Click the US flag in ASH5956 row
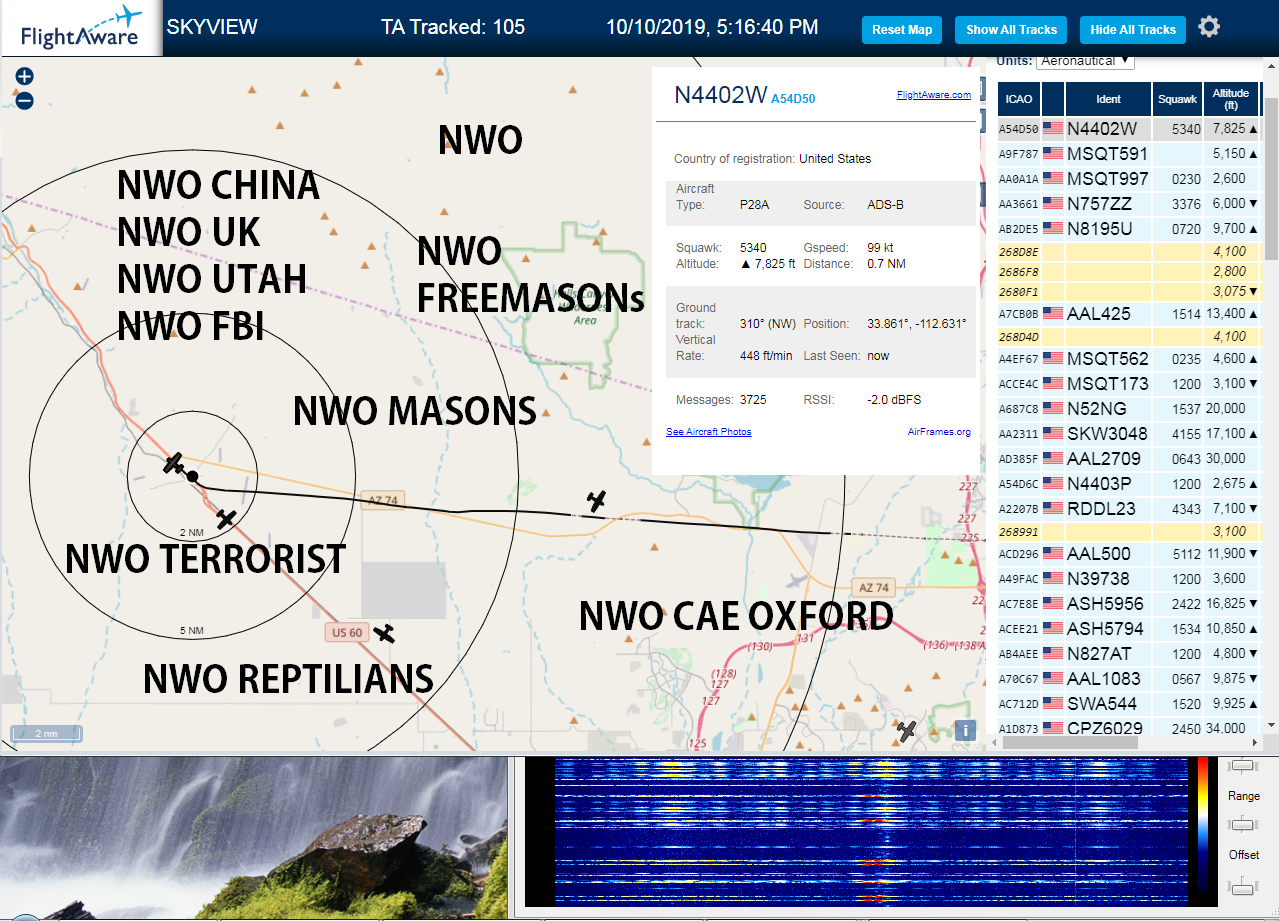Screen dimensions: 1279x921 pyautogui.click(x=1052, y=603)
